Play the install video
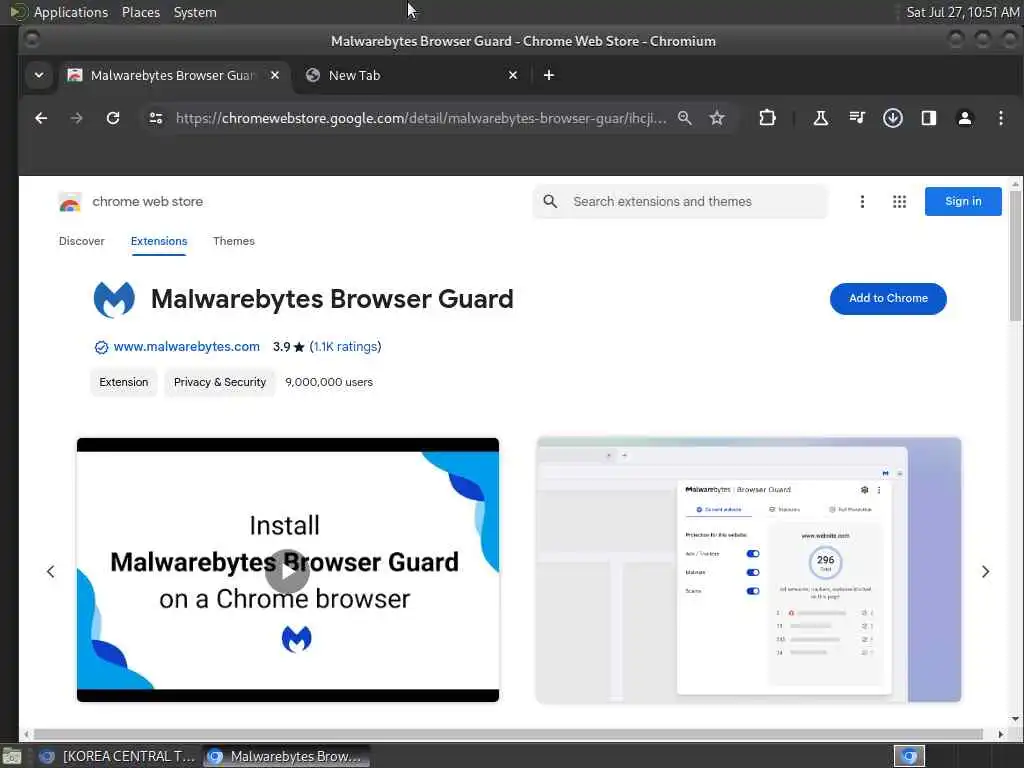The height and width of the screenshot is (768, 1024). [x=287, y=571]
